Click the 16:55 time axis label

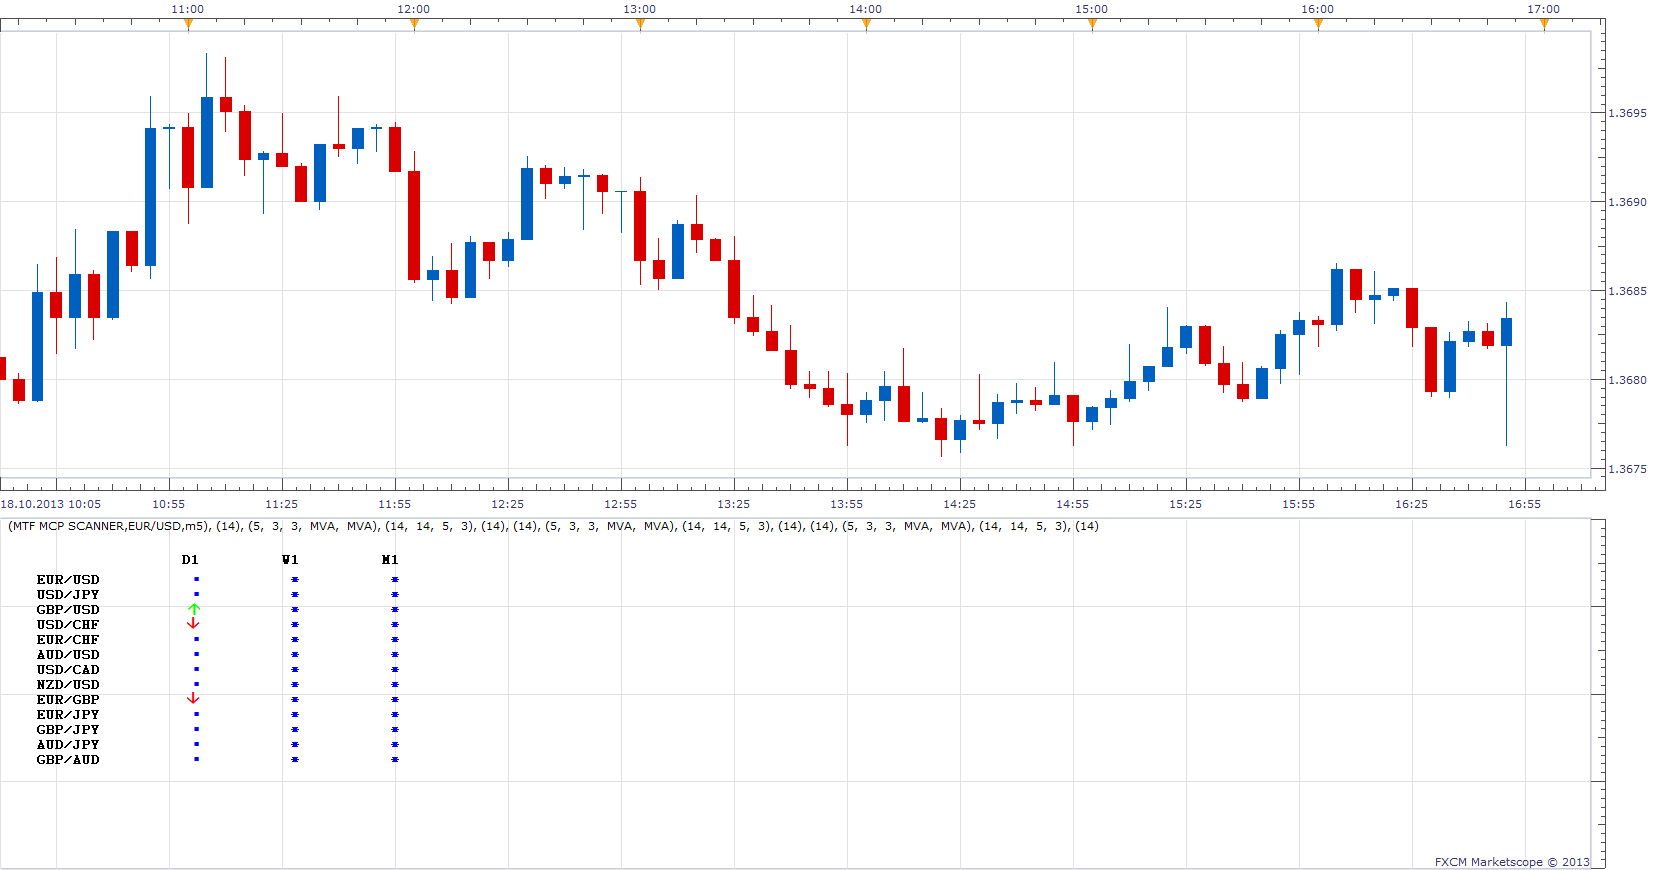pyautogui.click(x=1525, y=504)
